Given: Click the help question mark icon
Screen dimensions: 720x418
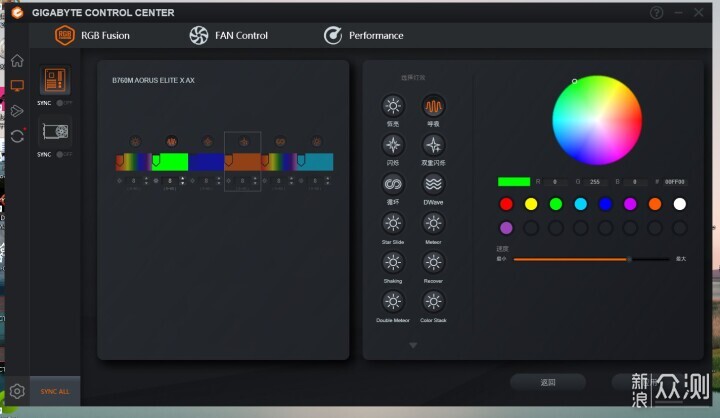Looking at the screenshot, I should (x=656, y=13).
